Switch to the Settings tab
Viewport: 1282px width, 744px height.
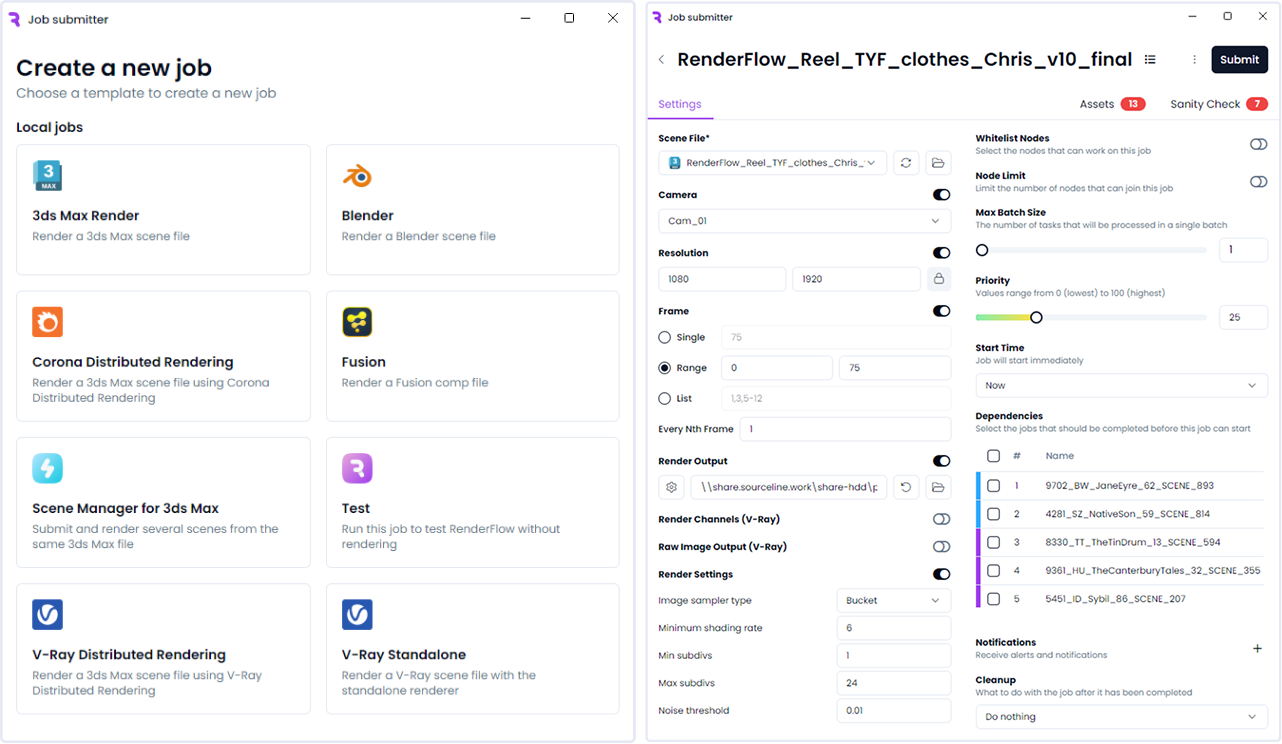tap(680, 104)
